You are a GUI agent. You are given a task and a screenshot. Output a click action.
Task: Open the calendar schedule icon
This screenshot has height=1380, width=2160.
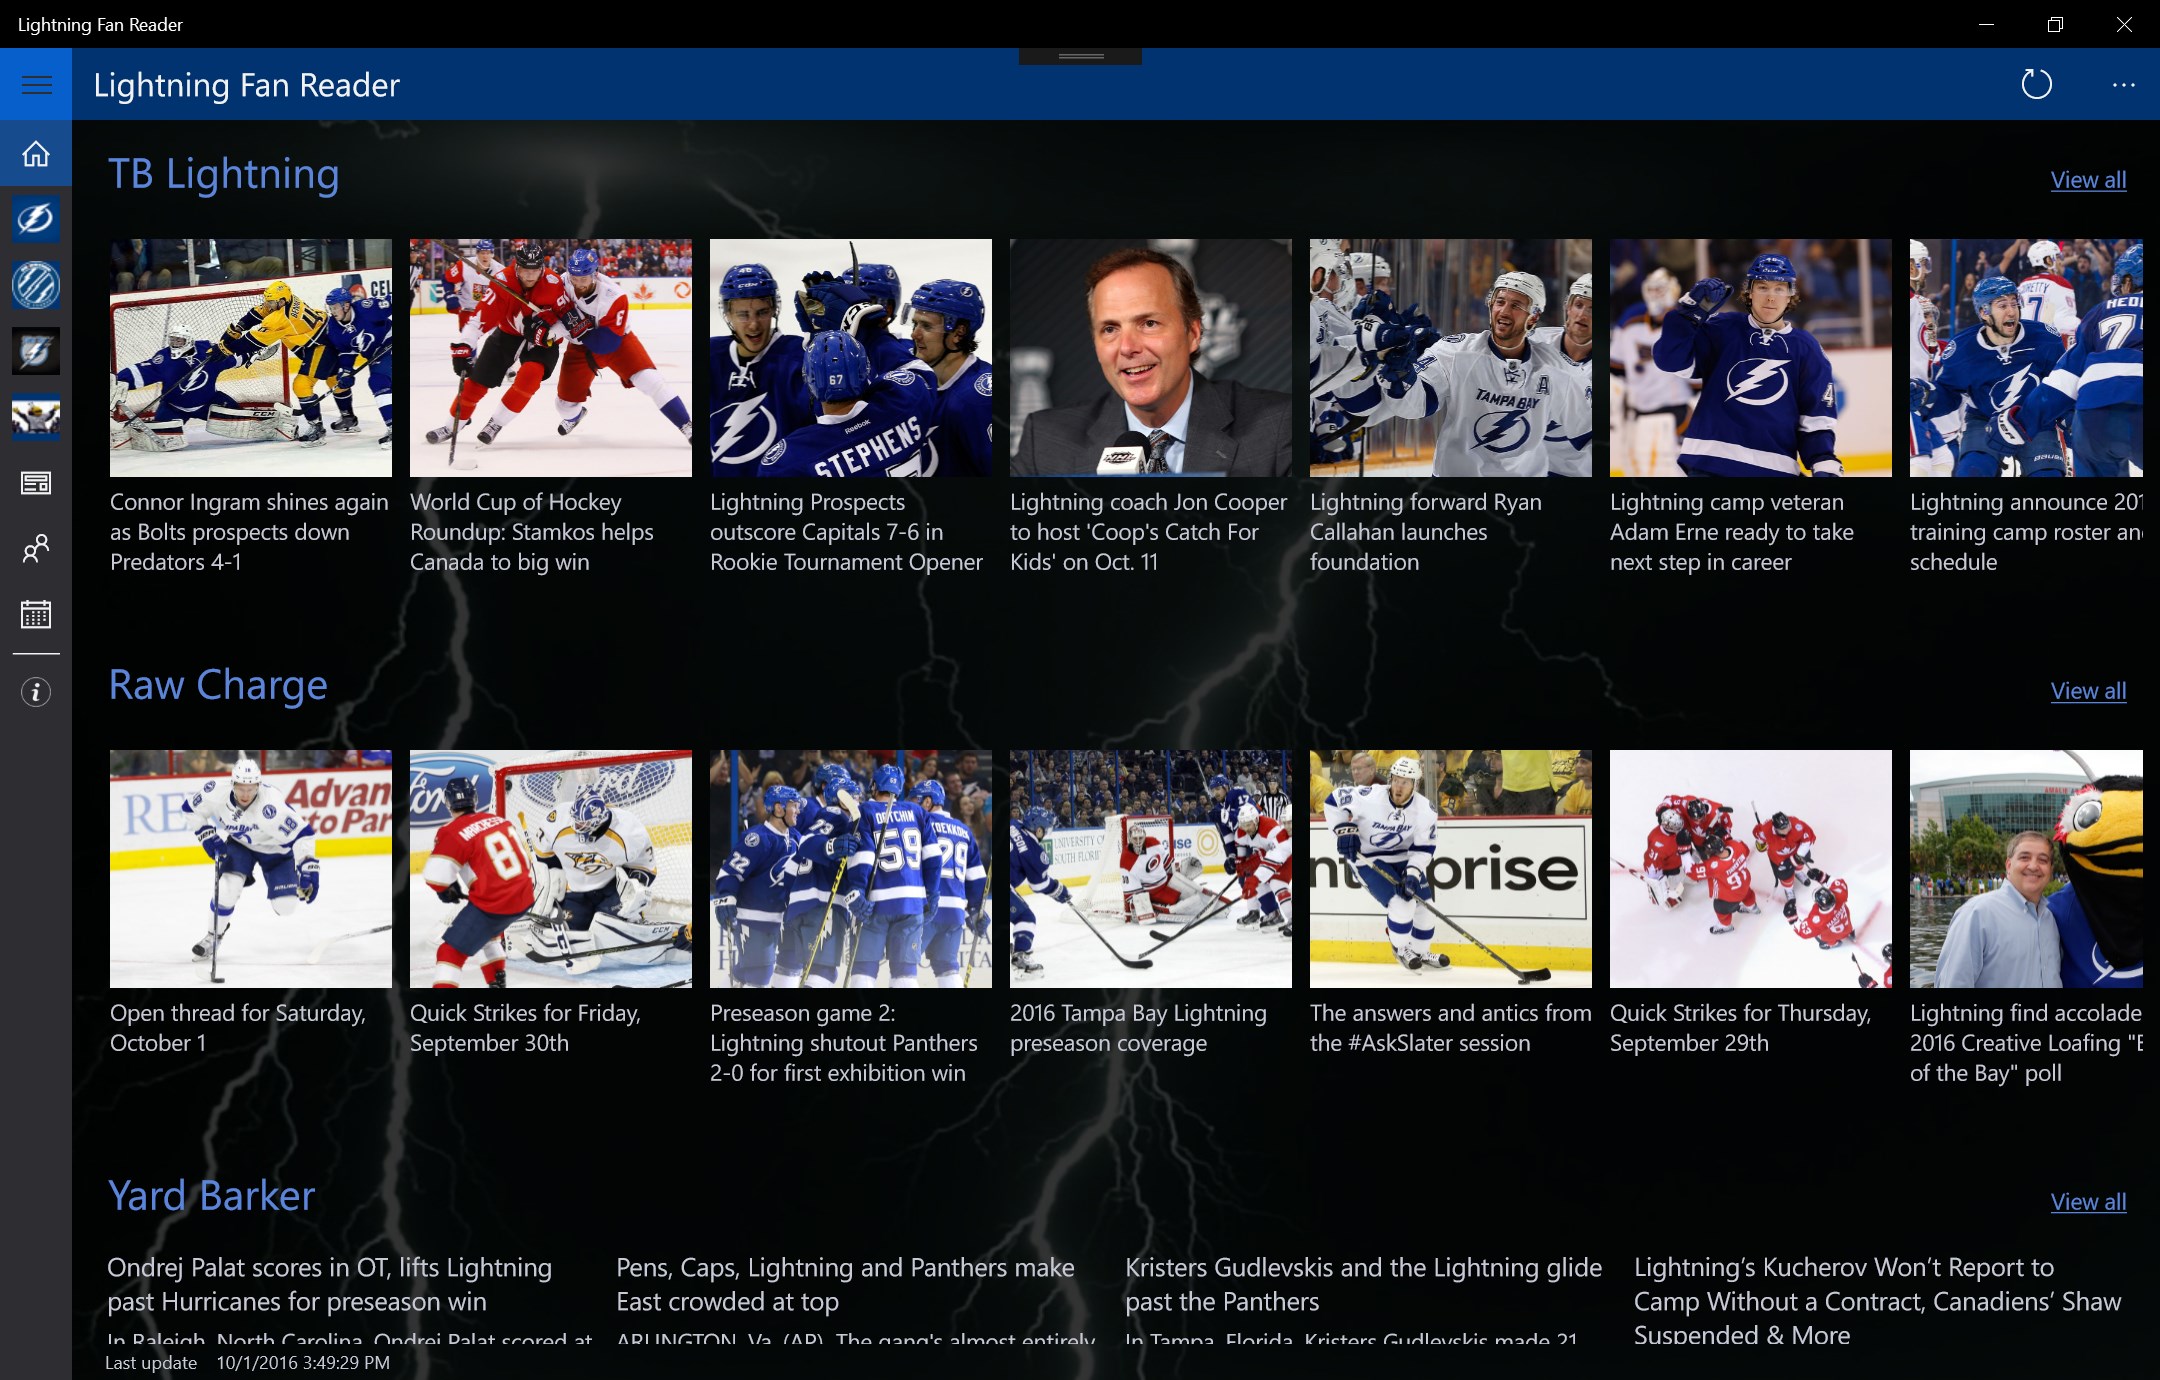[x=36, y=614]
